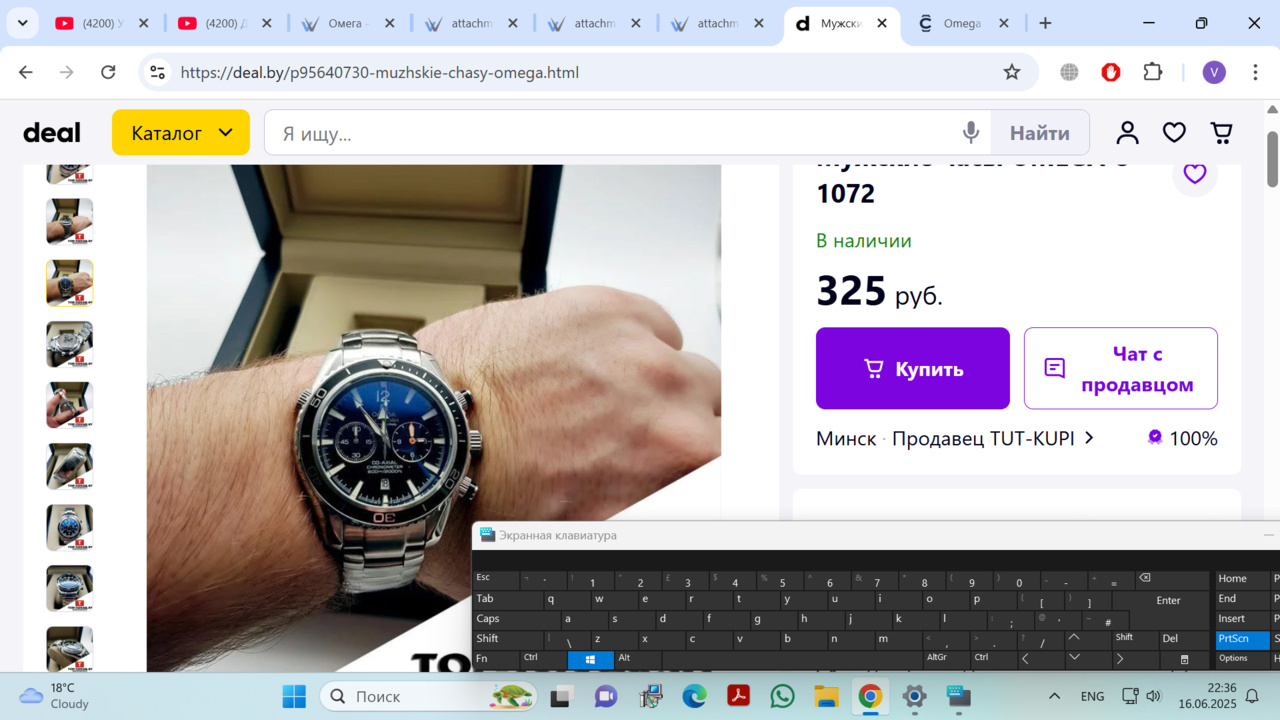1280x720 pixels.
Task: Bookmark this page with star icon
Action: [x=1012, y=72]
